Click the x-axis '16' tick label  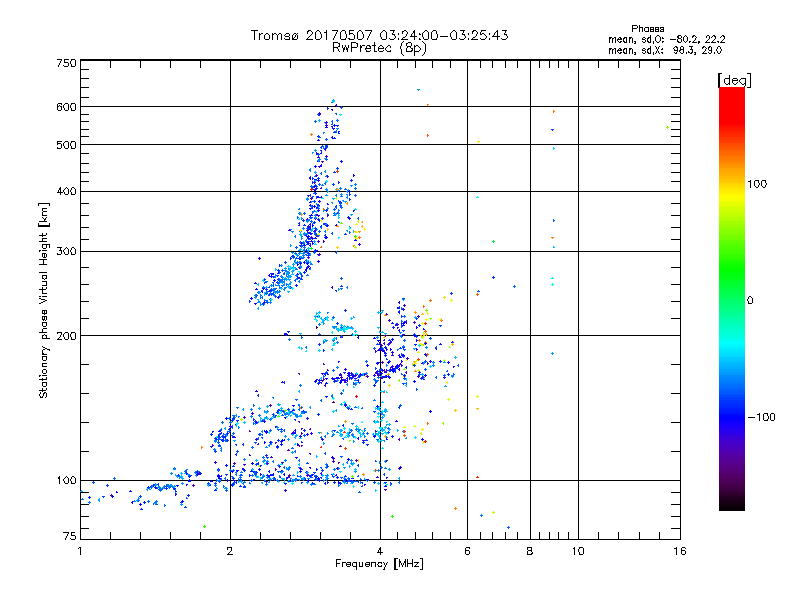point(680,551)
